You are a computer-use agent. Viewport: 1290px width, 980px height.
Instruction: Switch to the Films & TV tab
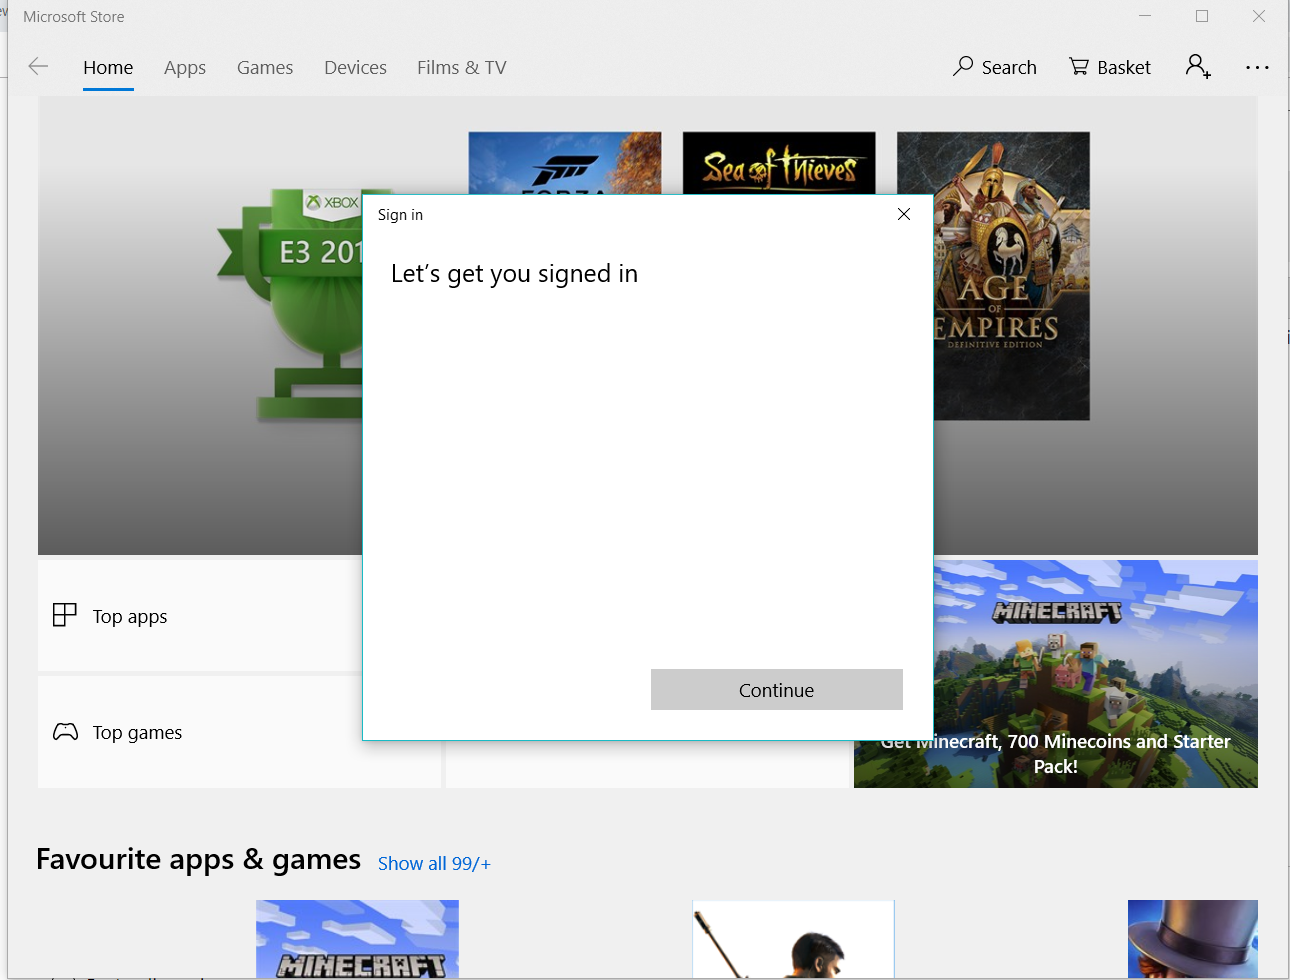click(x=461, y=67)
